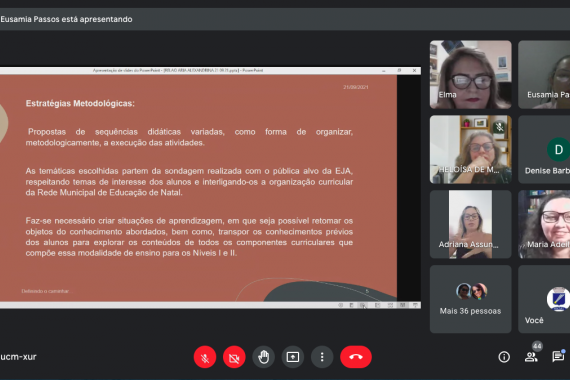Select Eusamia Passos video tile
The image size is (570, 380).
tap(544, 75)
